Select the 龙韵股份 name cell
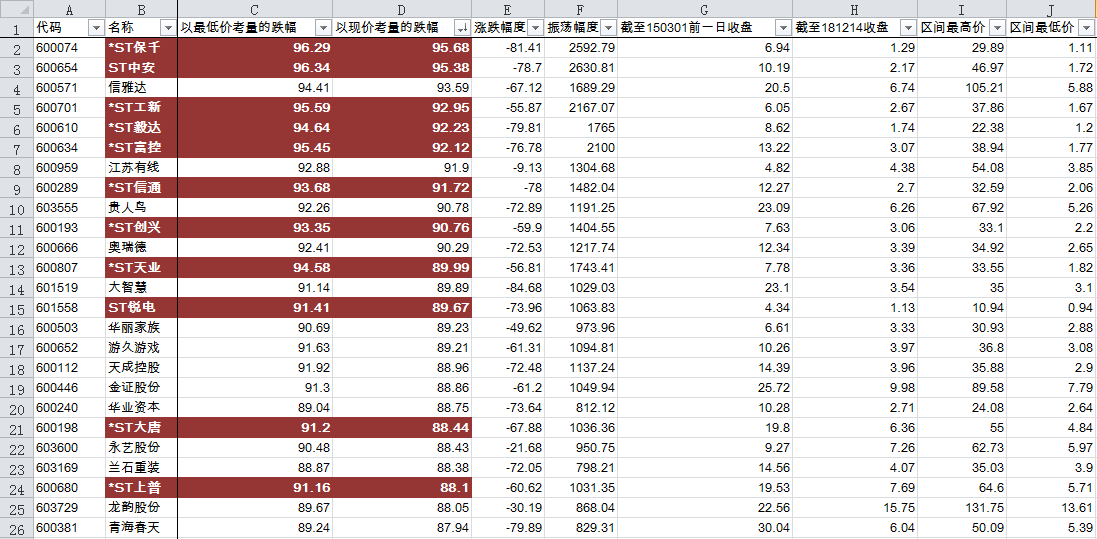This screenshot has width=1097, height=539. click(141, 507)
